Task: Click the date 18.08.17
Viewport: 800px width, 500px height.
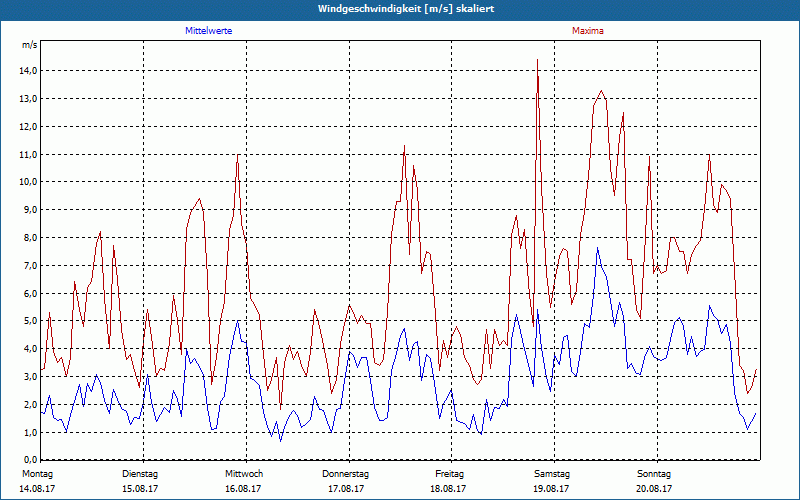Action: (x=448, y=489)
